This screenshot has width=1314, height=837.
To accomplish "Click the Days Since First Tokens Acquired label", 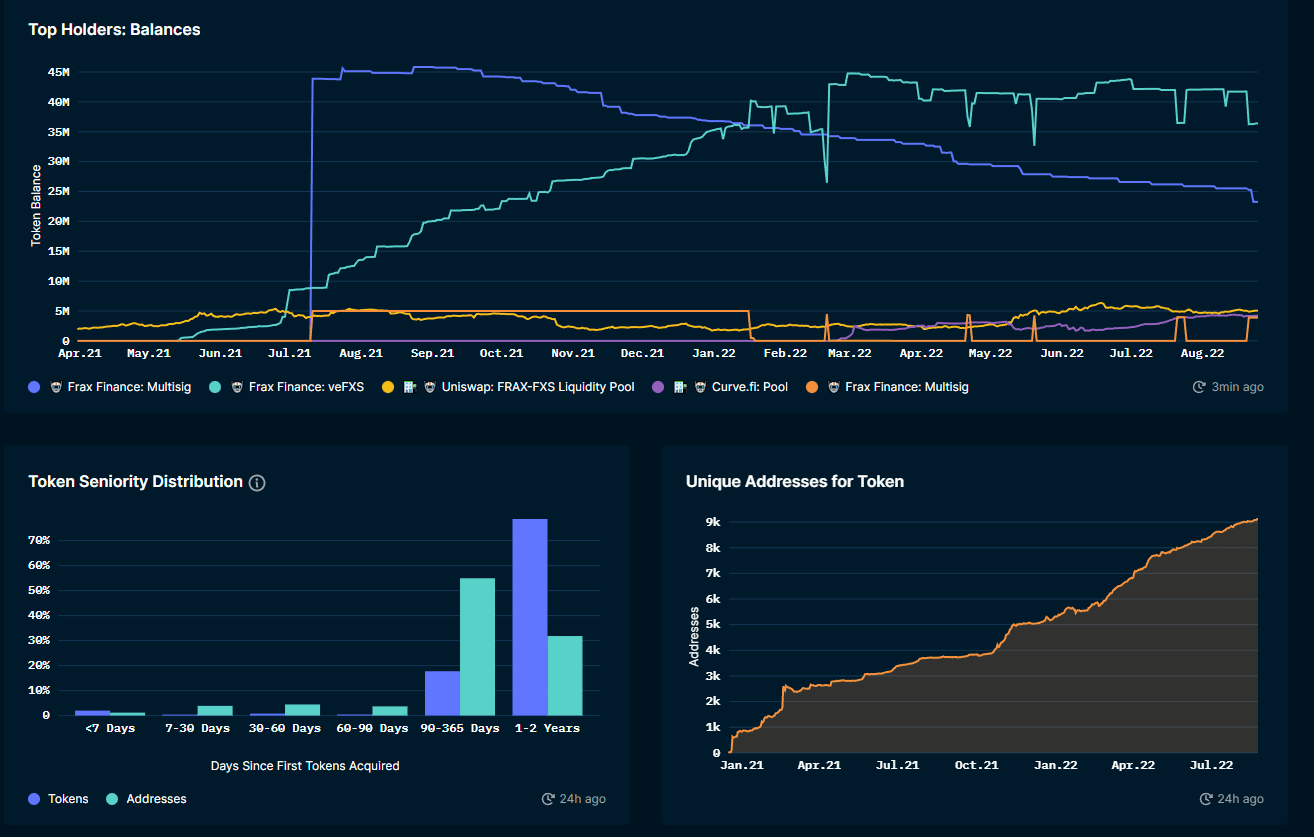I will [305, 766].
